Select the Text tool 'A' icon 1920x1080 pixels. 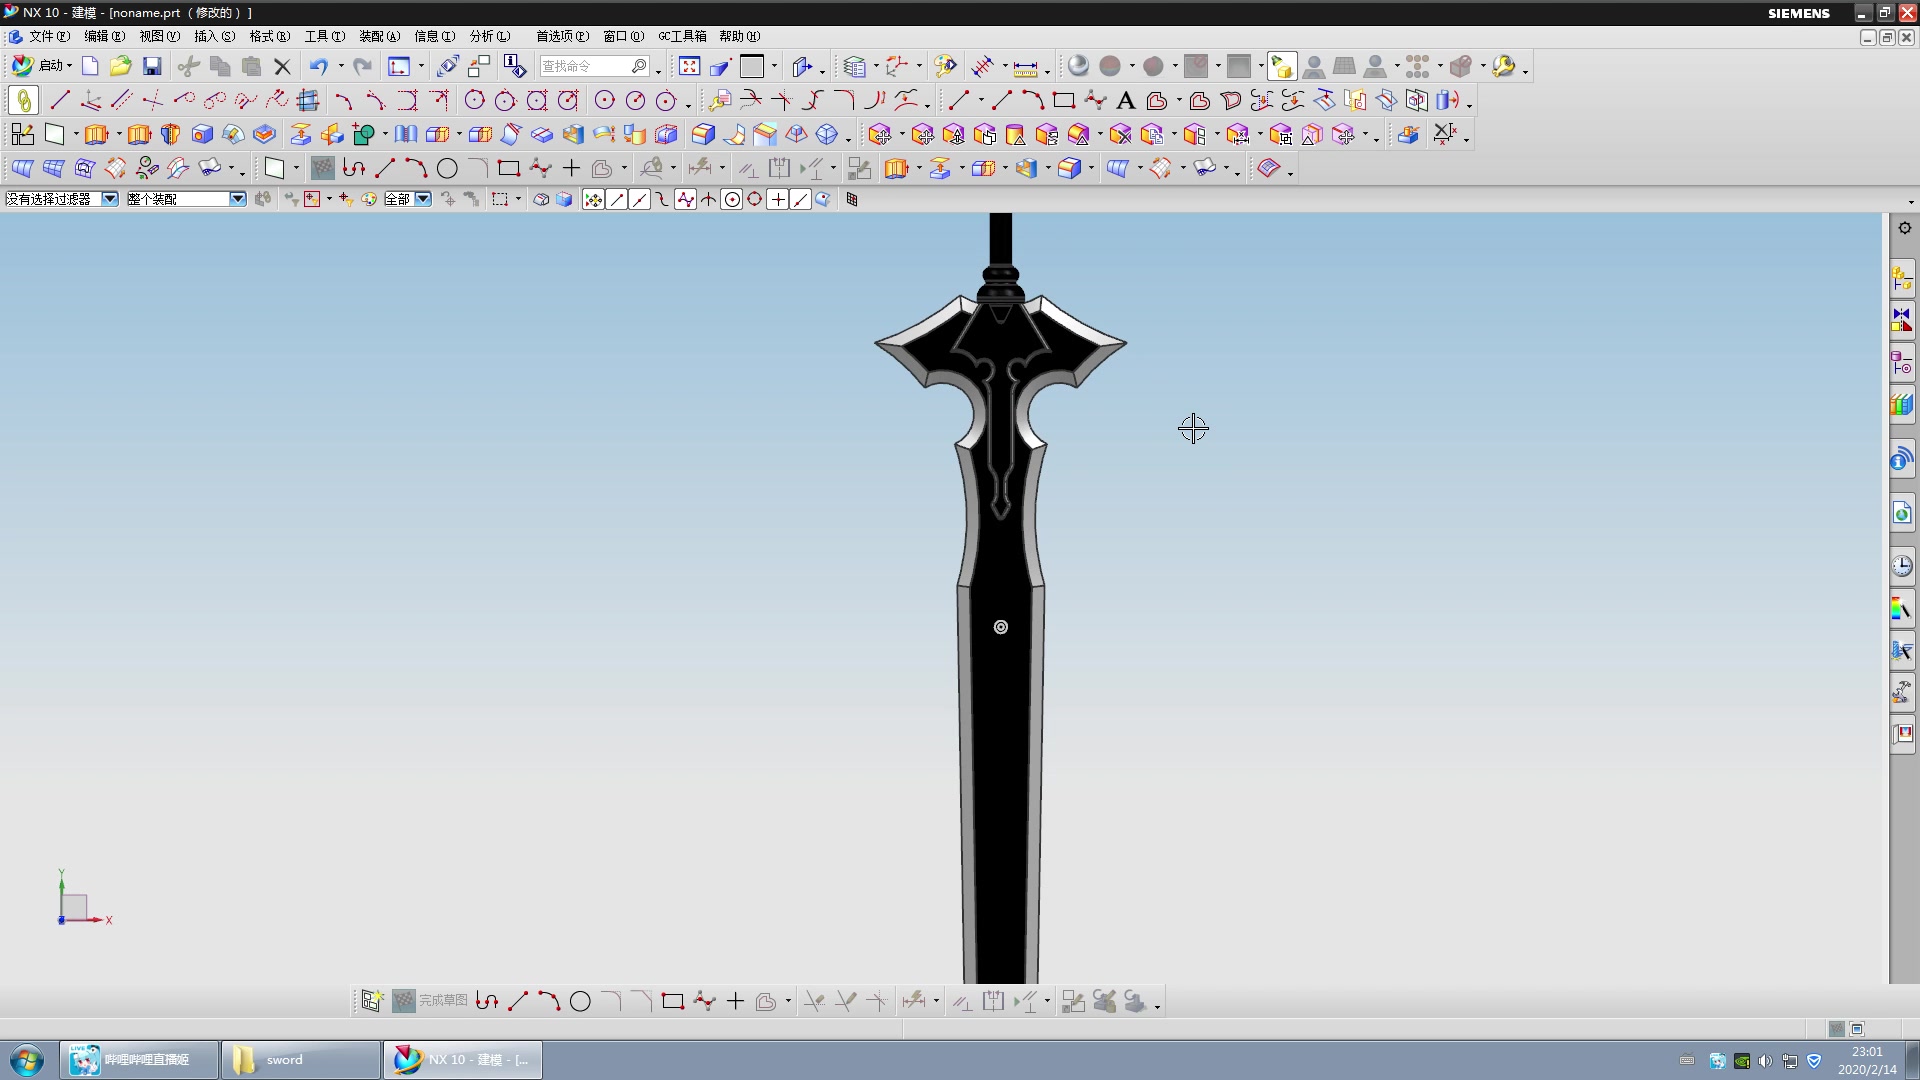pyautogui.click(x=1125, y=100)
